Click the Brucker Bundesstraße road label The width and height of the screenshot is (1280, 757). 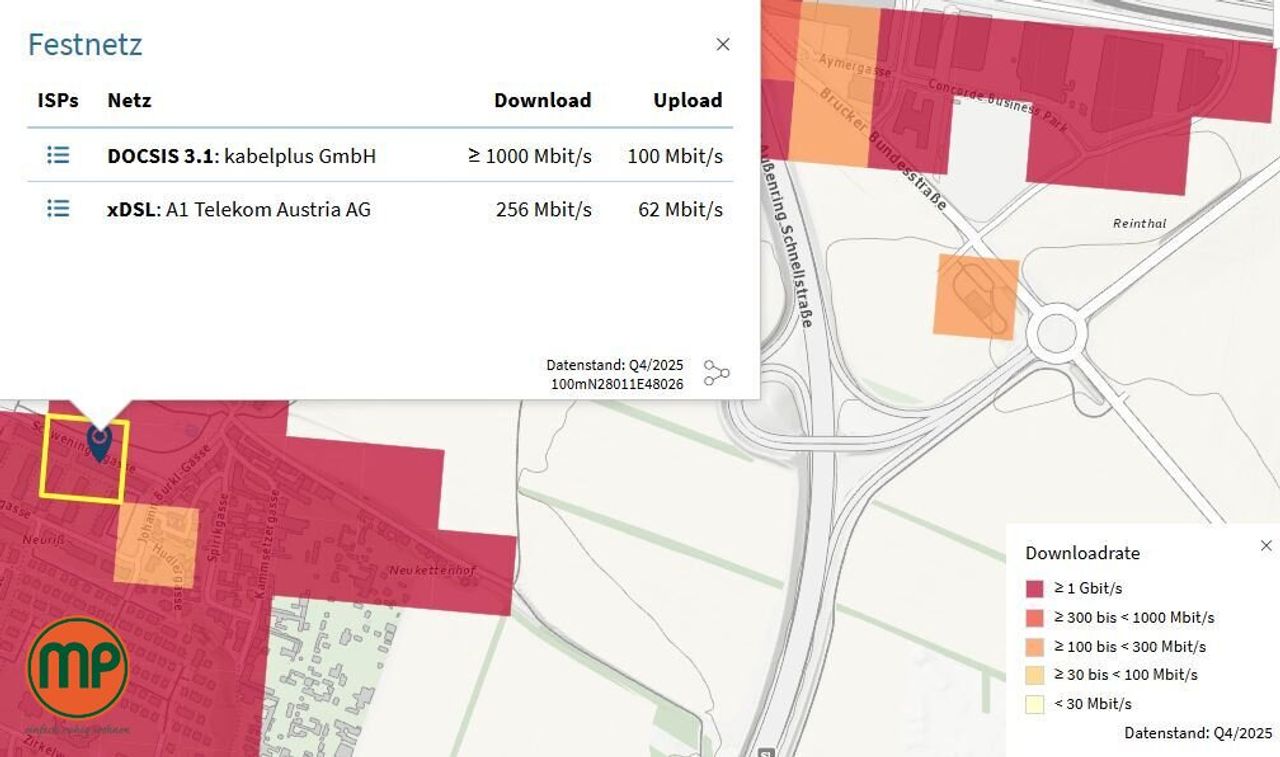(883, 150)
